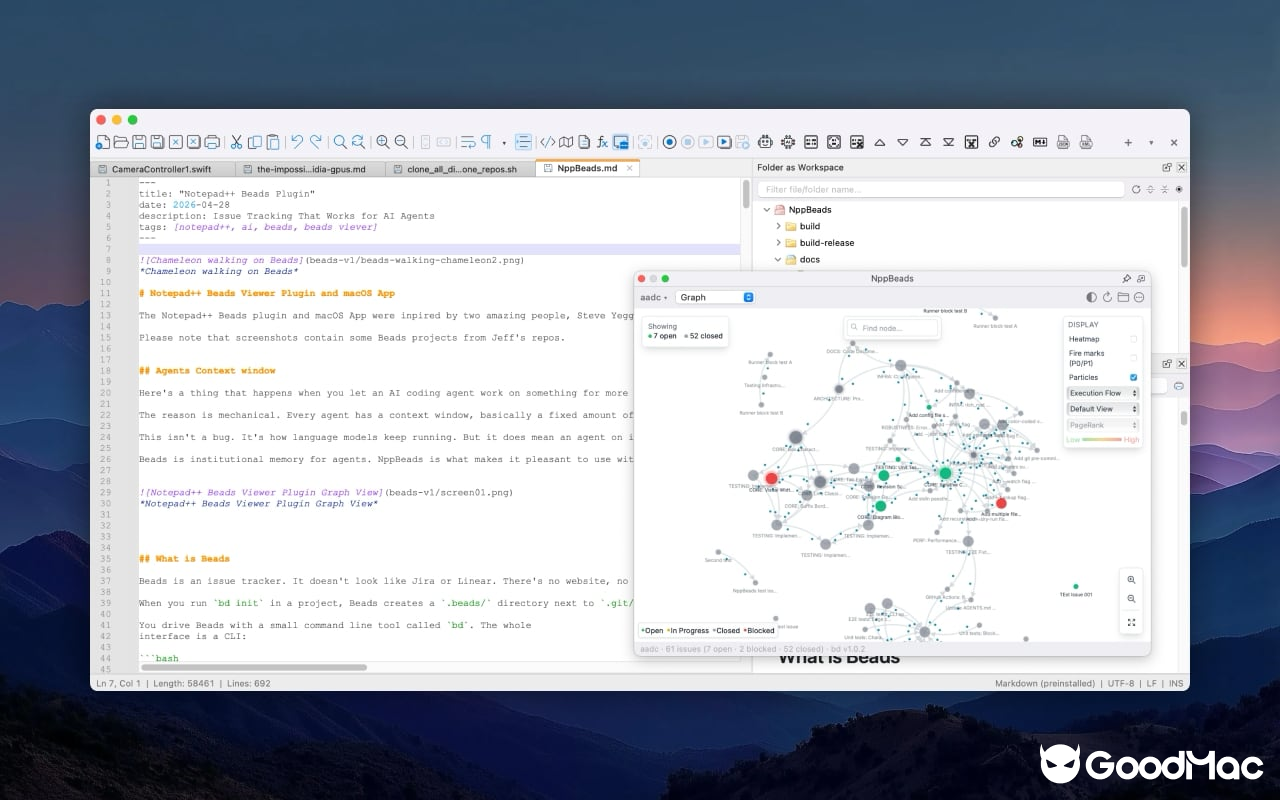Open document map icon
Screen dimensions: 1280x800
pyautogui.click(x=565, y=142)
